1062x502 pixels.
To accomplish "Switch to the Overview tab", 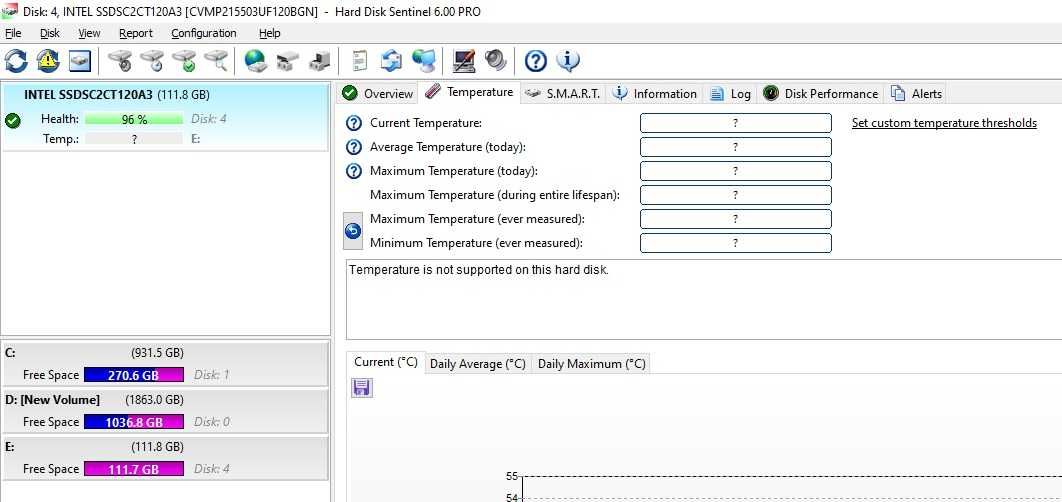I will pos(377,93).
